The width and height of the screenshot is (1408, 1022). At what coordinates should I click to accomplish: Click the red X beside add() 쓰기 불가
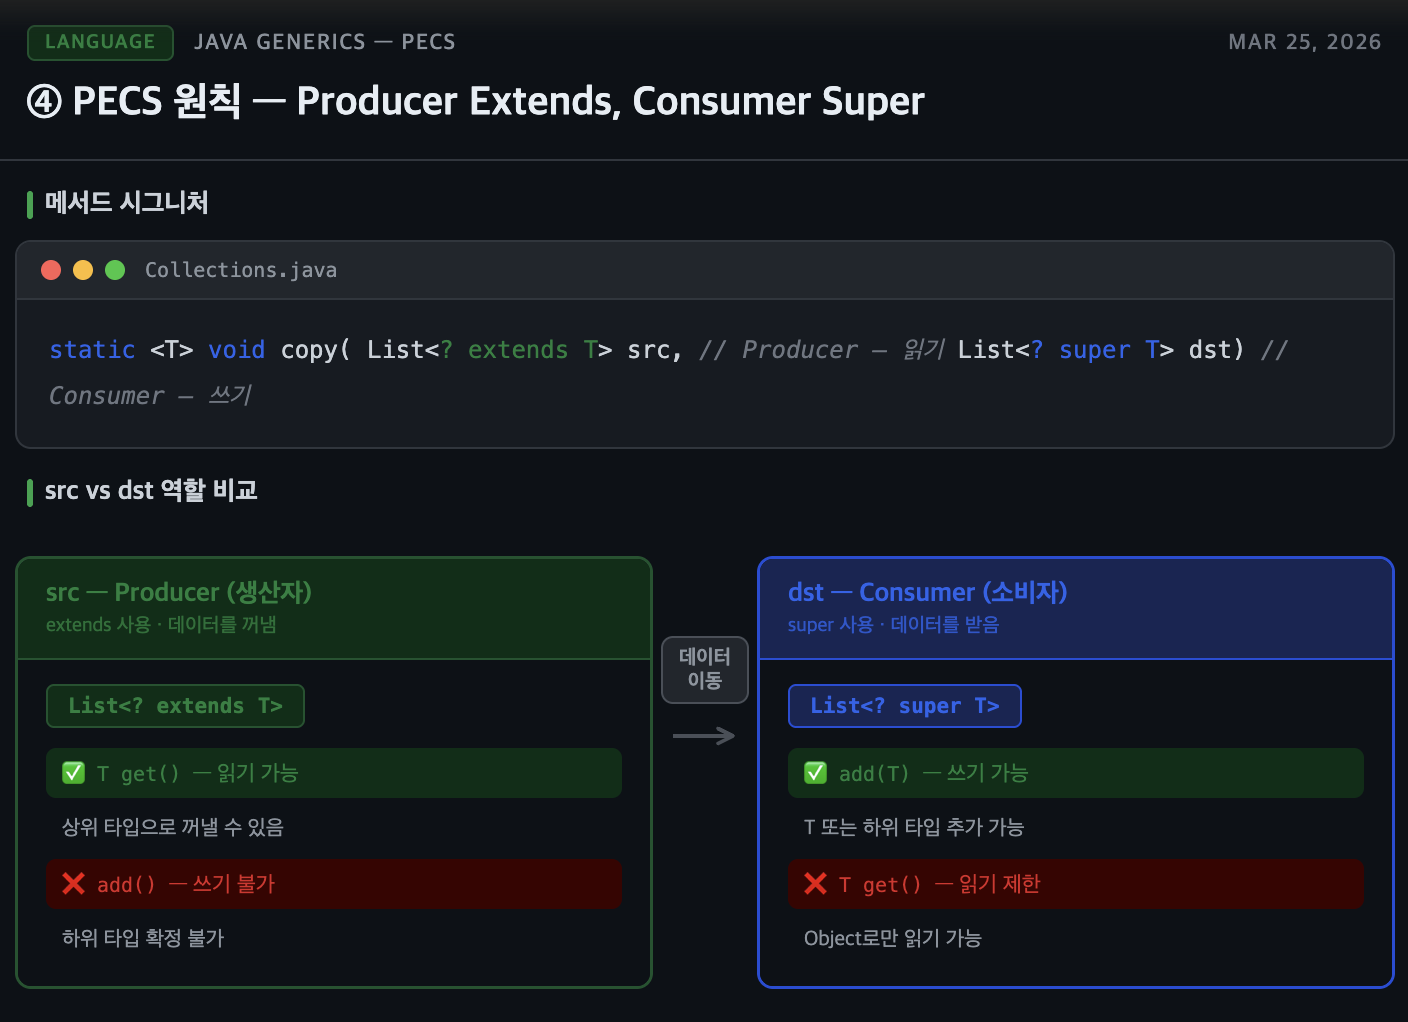coord(73,884)
